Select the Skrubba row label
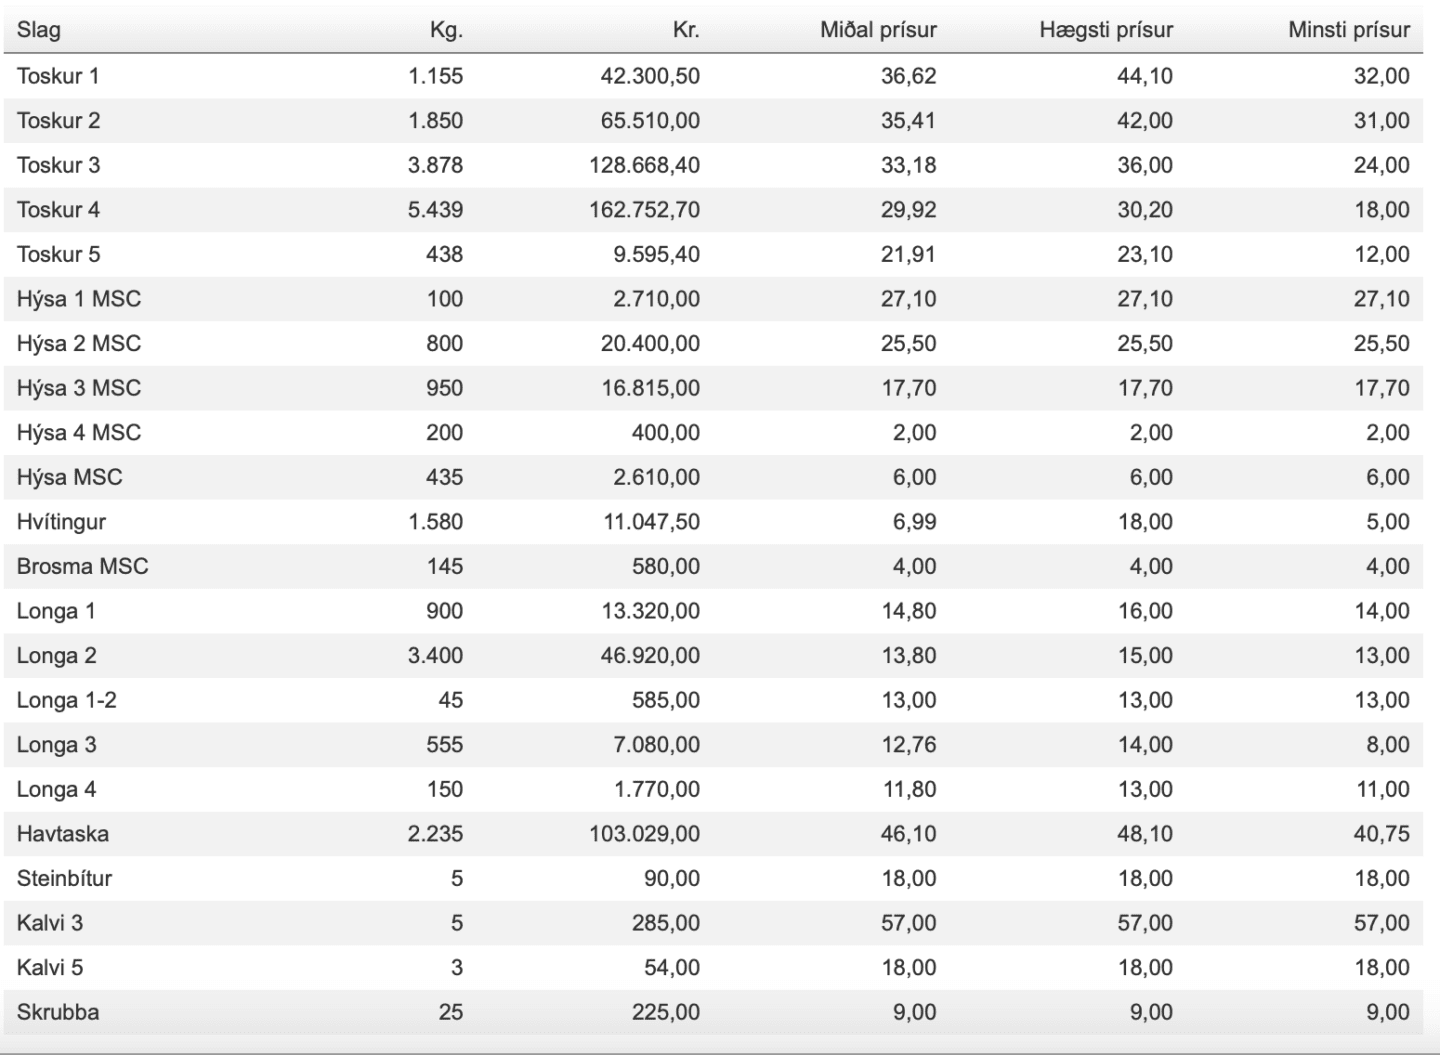Viewport: 1440px width, 1055px height. pyautogui.click(x=58, y=1012)
